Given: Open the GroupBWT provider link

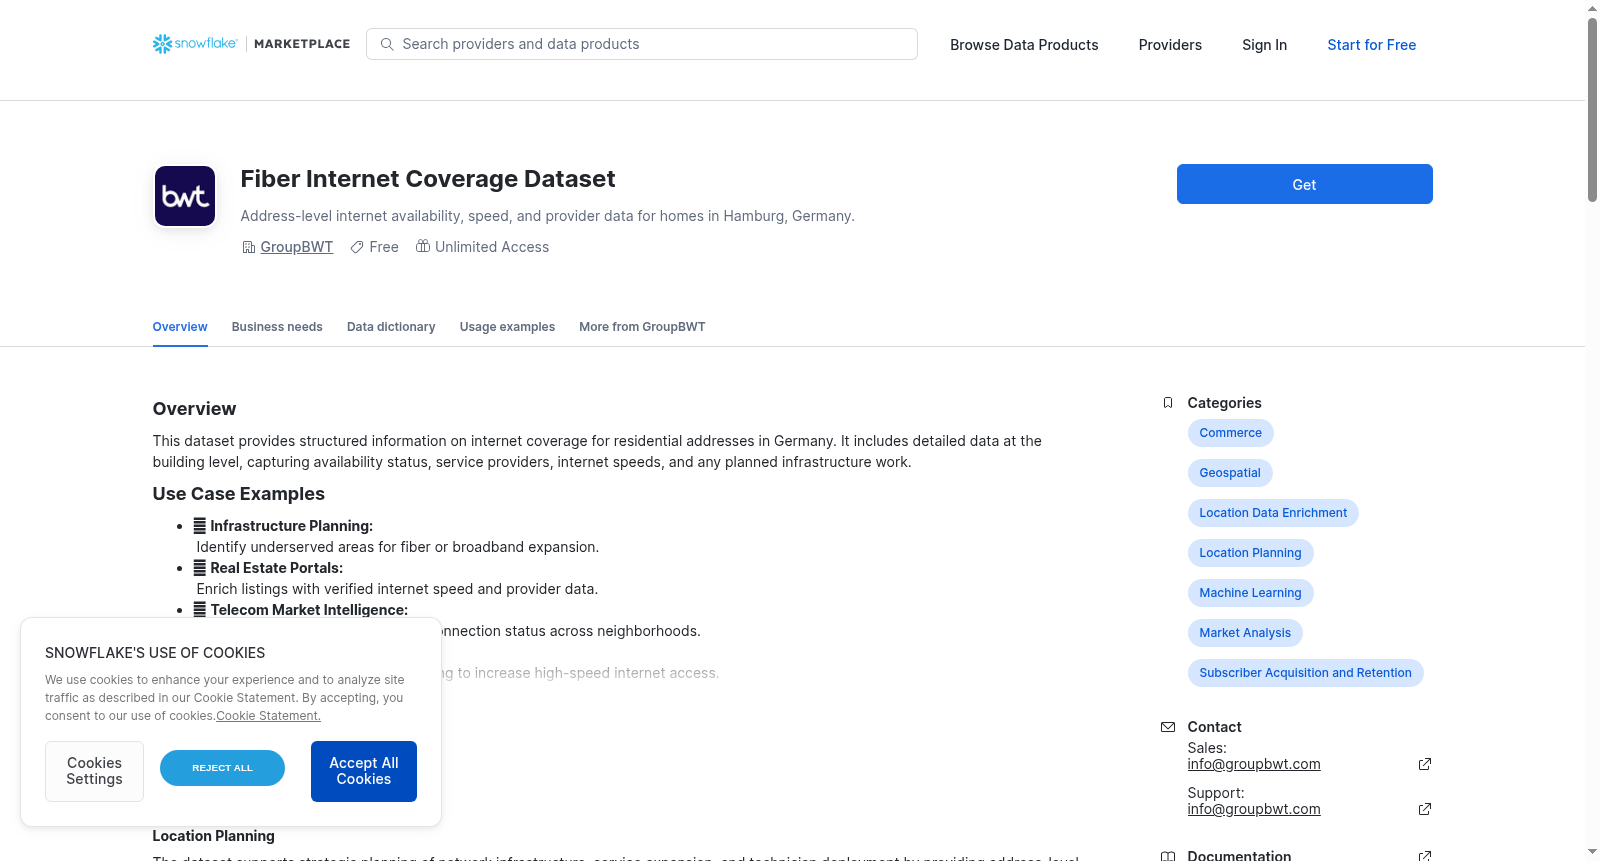Looking at the screenshot, I should (x=297, y=247).
